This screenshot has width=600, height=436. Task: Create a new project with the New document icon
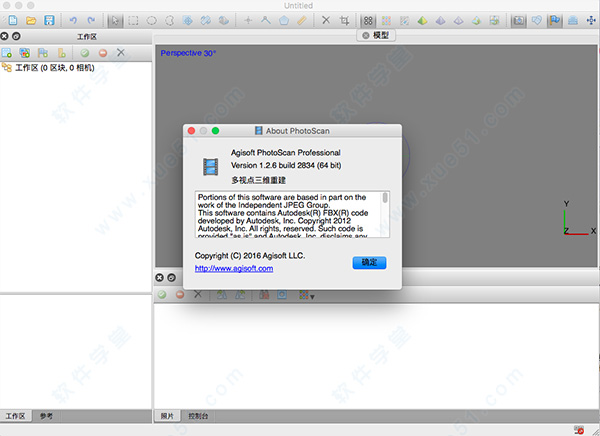coord(13,20)
